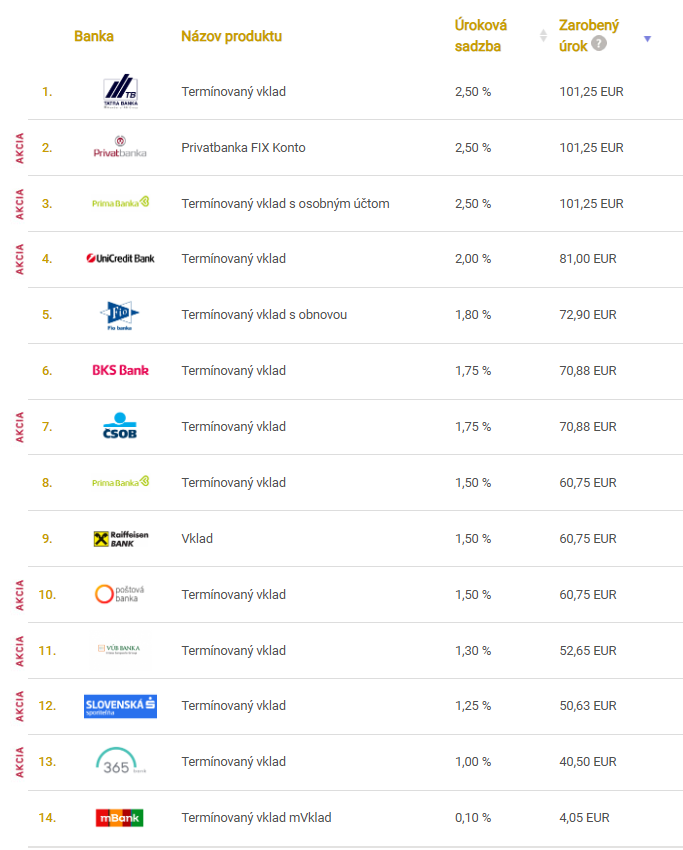
Task: Click the 365 bank logo
Action: (120, 761)
